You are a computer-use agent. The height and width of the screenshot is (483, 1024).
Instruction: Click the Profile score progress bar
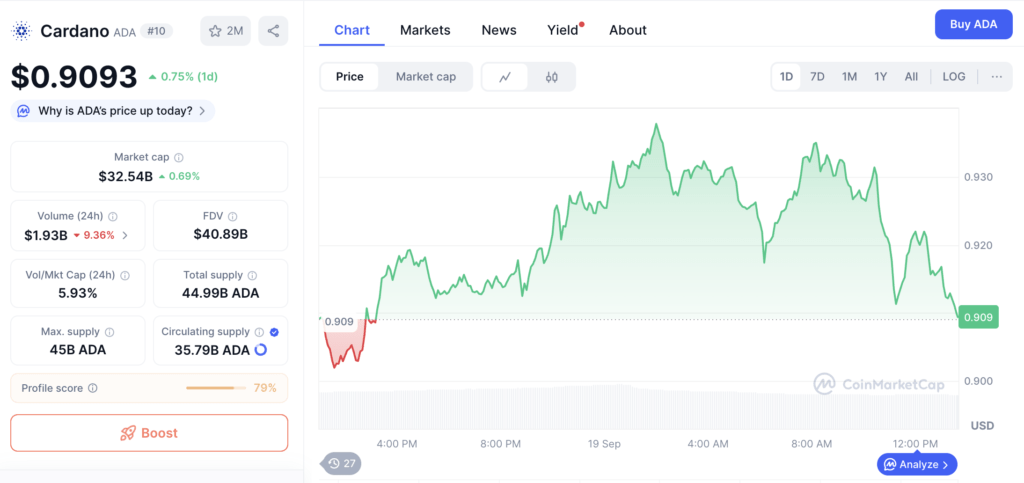216,388
